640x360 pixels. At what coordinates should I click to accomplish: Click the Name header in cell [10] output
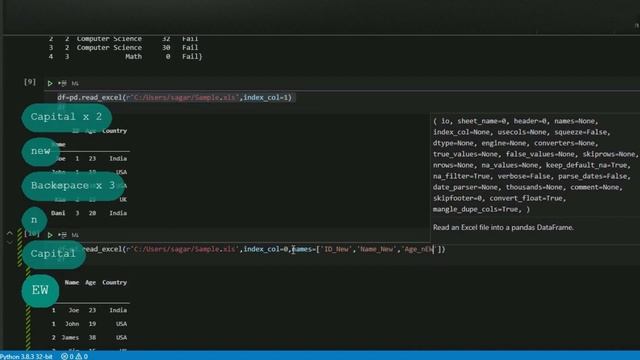click(72, 282)
